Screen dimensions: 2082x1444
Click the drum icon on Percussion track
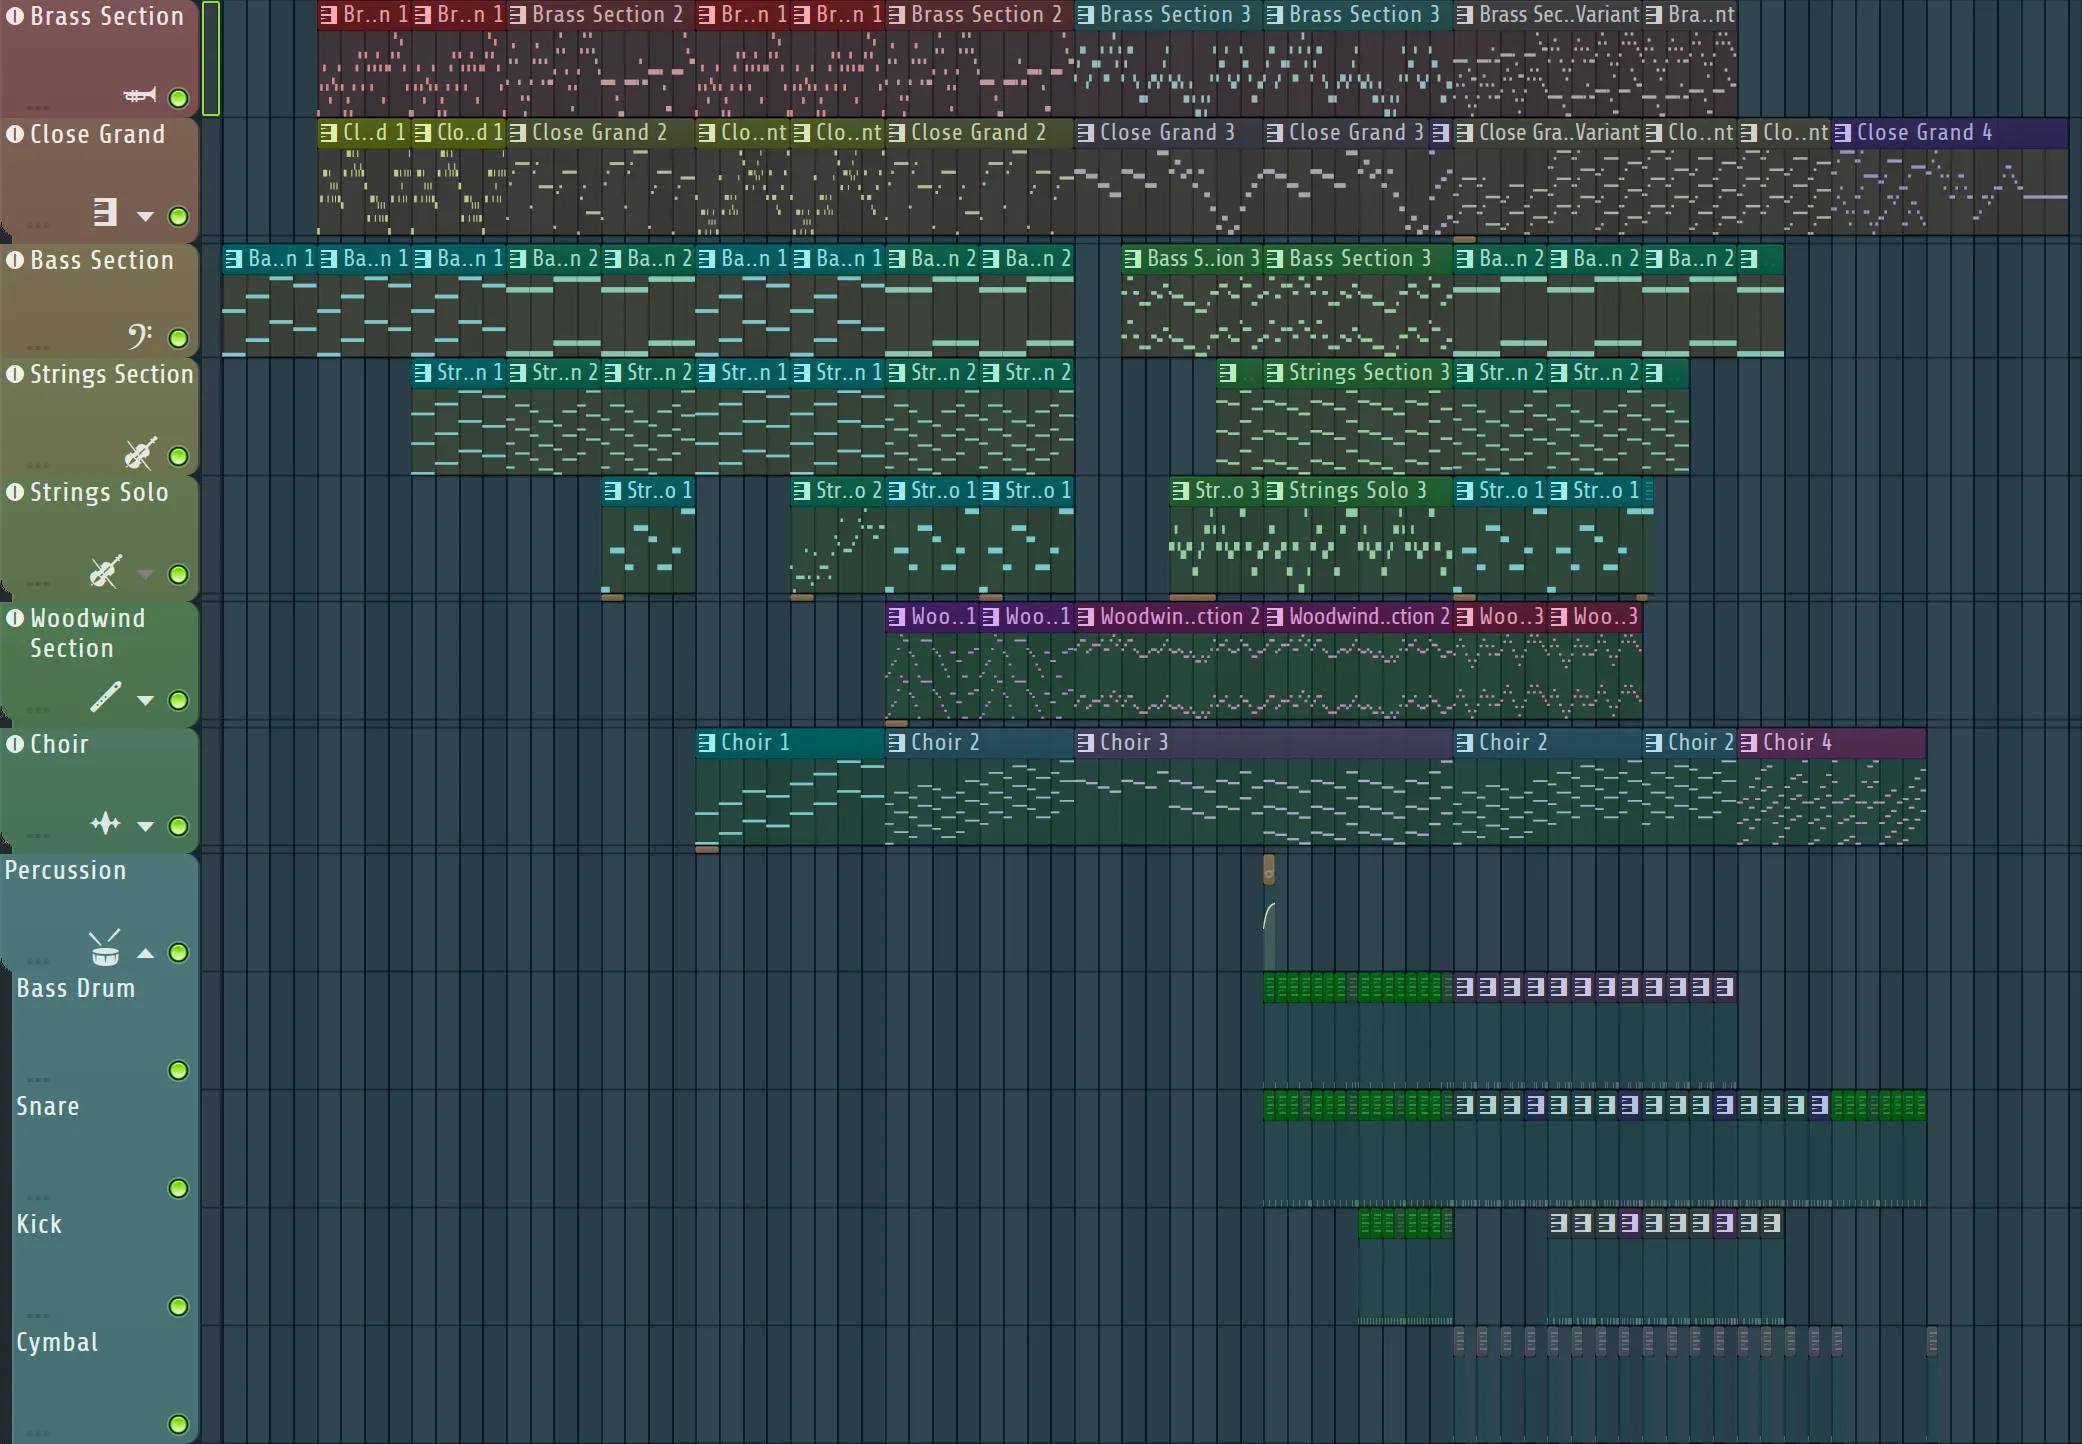pos(105,948)
